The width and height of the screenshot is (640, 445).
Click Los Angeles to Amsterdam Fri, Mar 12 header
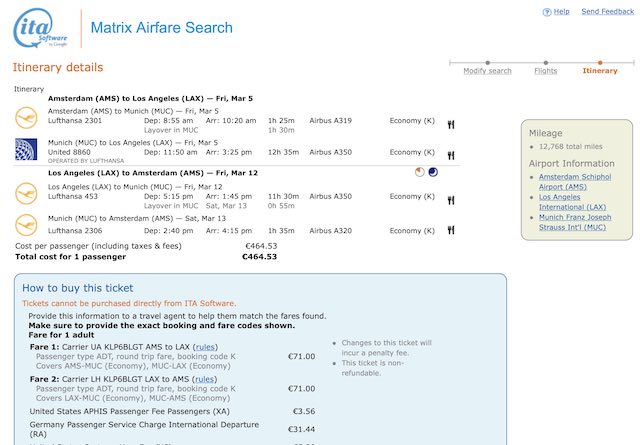point(153,173)
